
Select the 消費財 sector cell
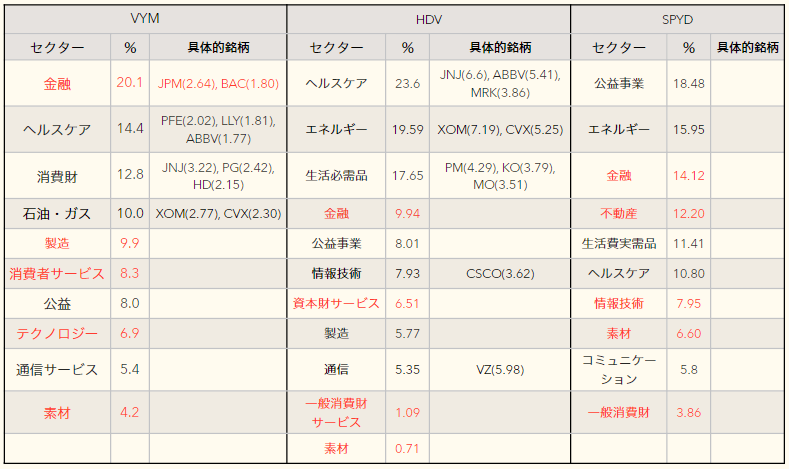[57, 176]
